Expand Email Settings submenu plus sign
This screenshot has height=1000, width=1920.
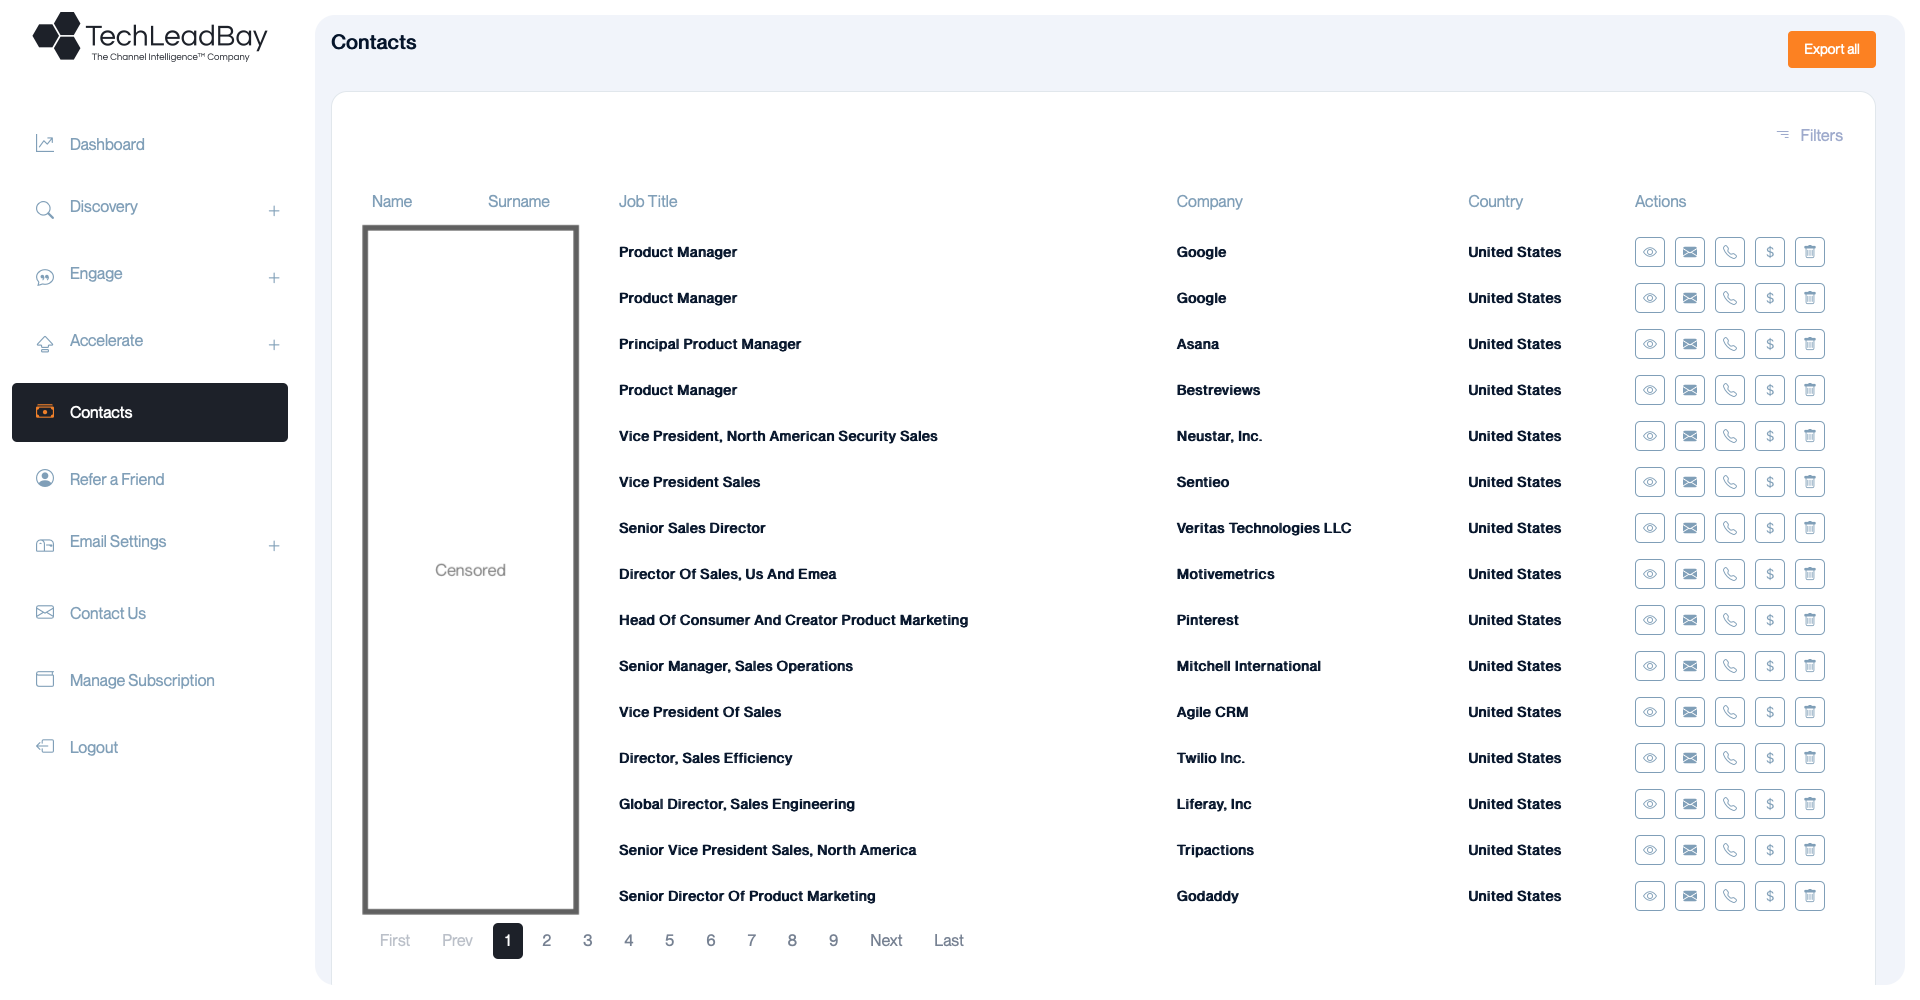[274, 546]
